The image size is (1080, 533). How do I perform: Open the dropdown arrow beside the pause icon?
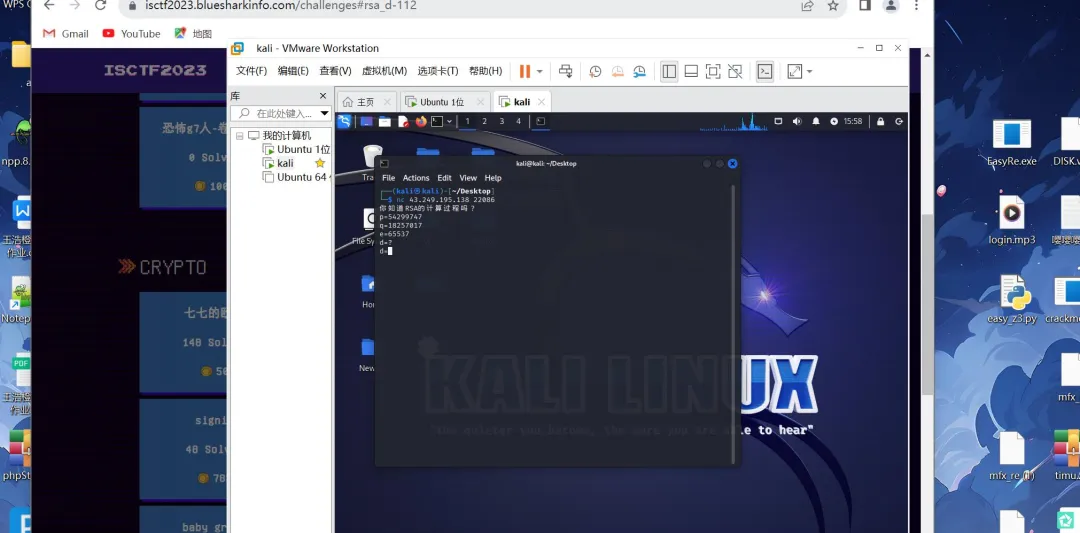click(x=539, y=72)
